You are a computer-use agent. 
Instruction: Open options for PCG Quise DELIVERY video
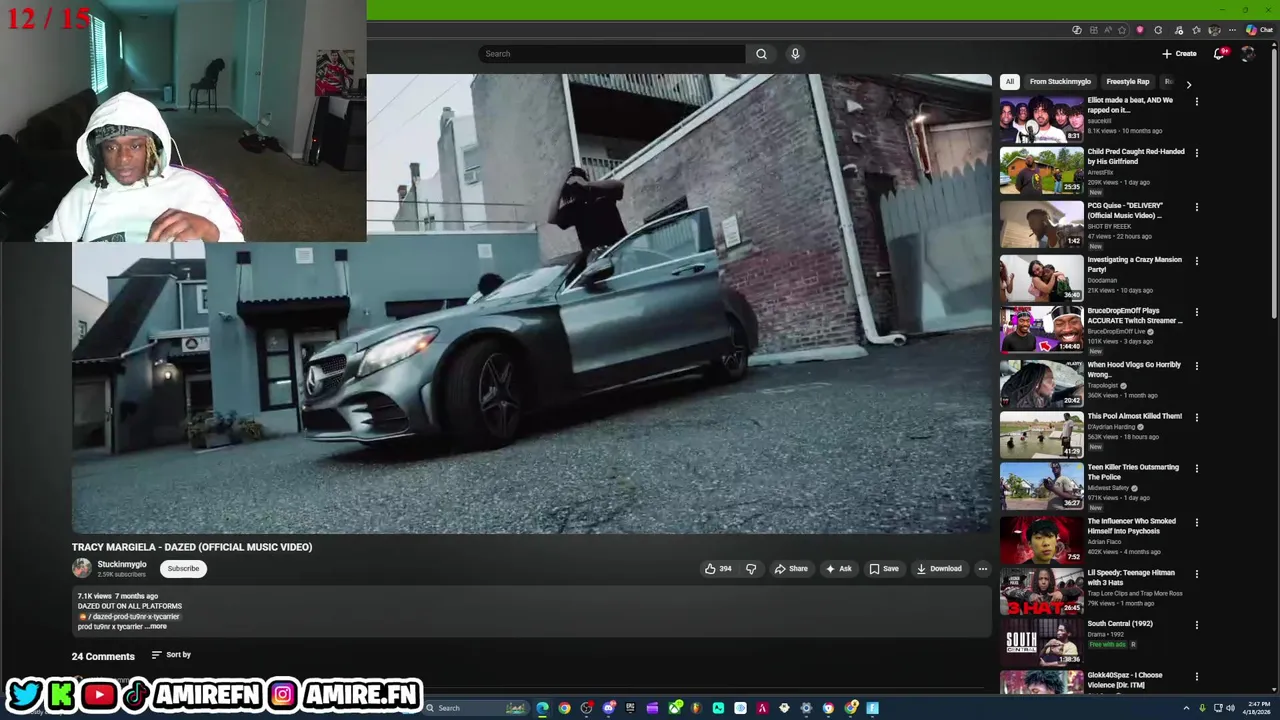1196,207
